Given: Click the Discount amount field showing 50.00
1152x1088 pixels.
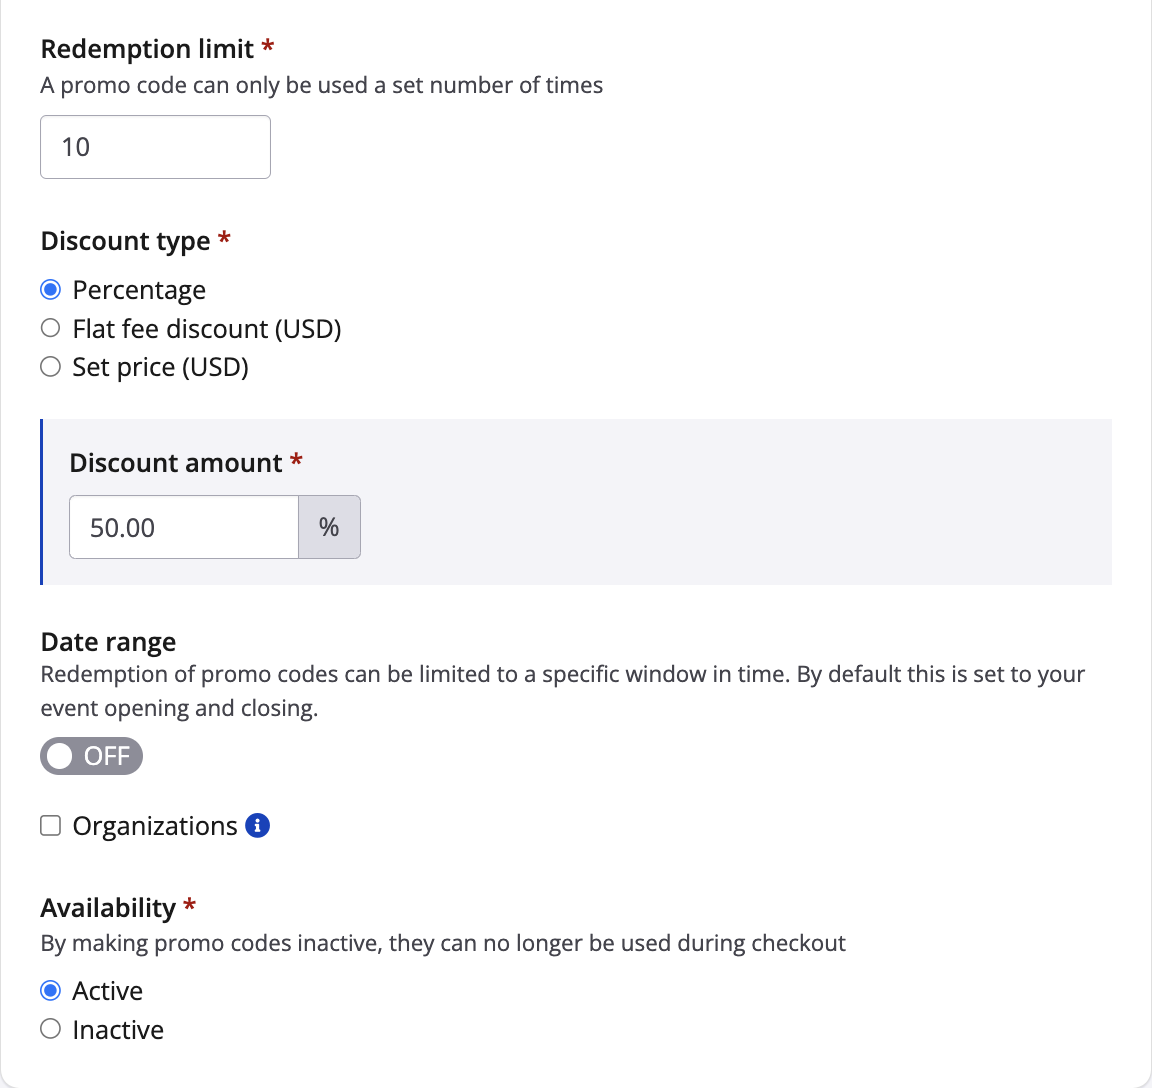Looking at the screenshot, I should pyautogui.click(x=184, y=527).
